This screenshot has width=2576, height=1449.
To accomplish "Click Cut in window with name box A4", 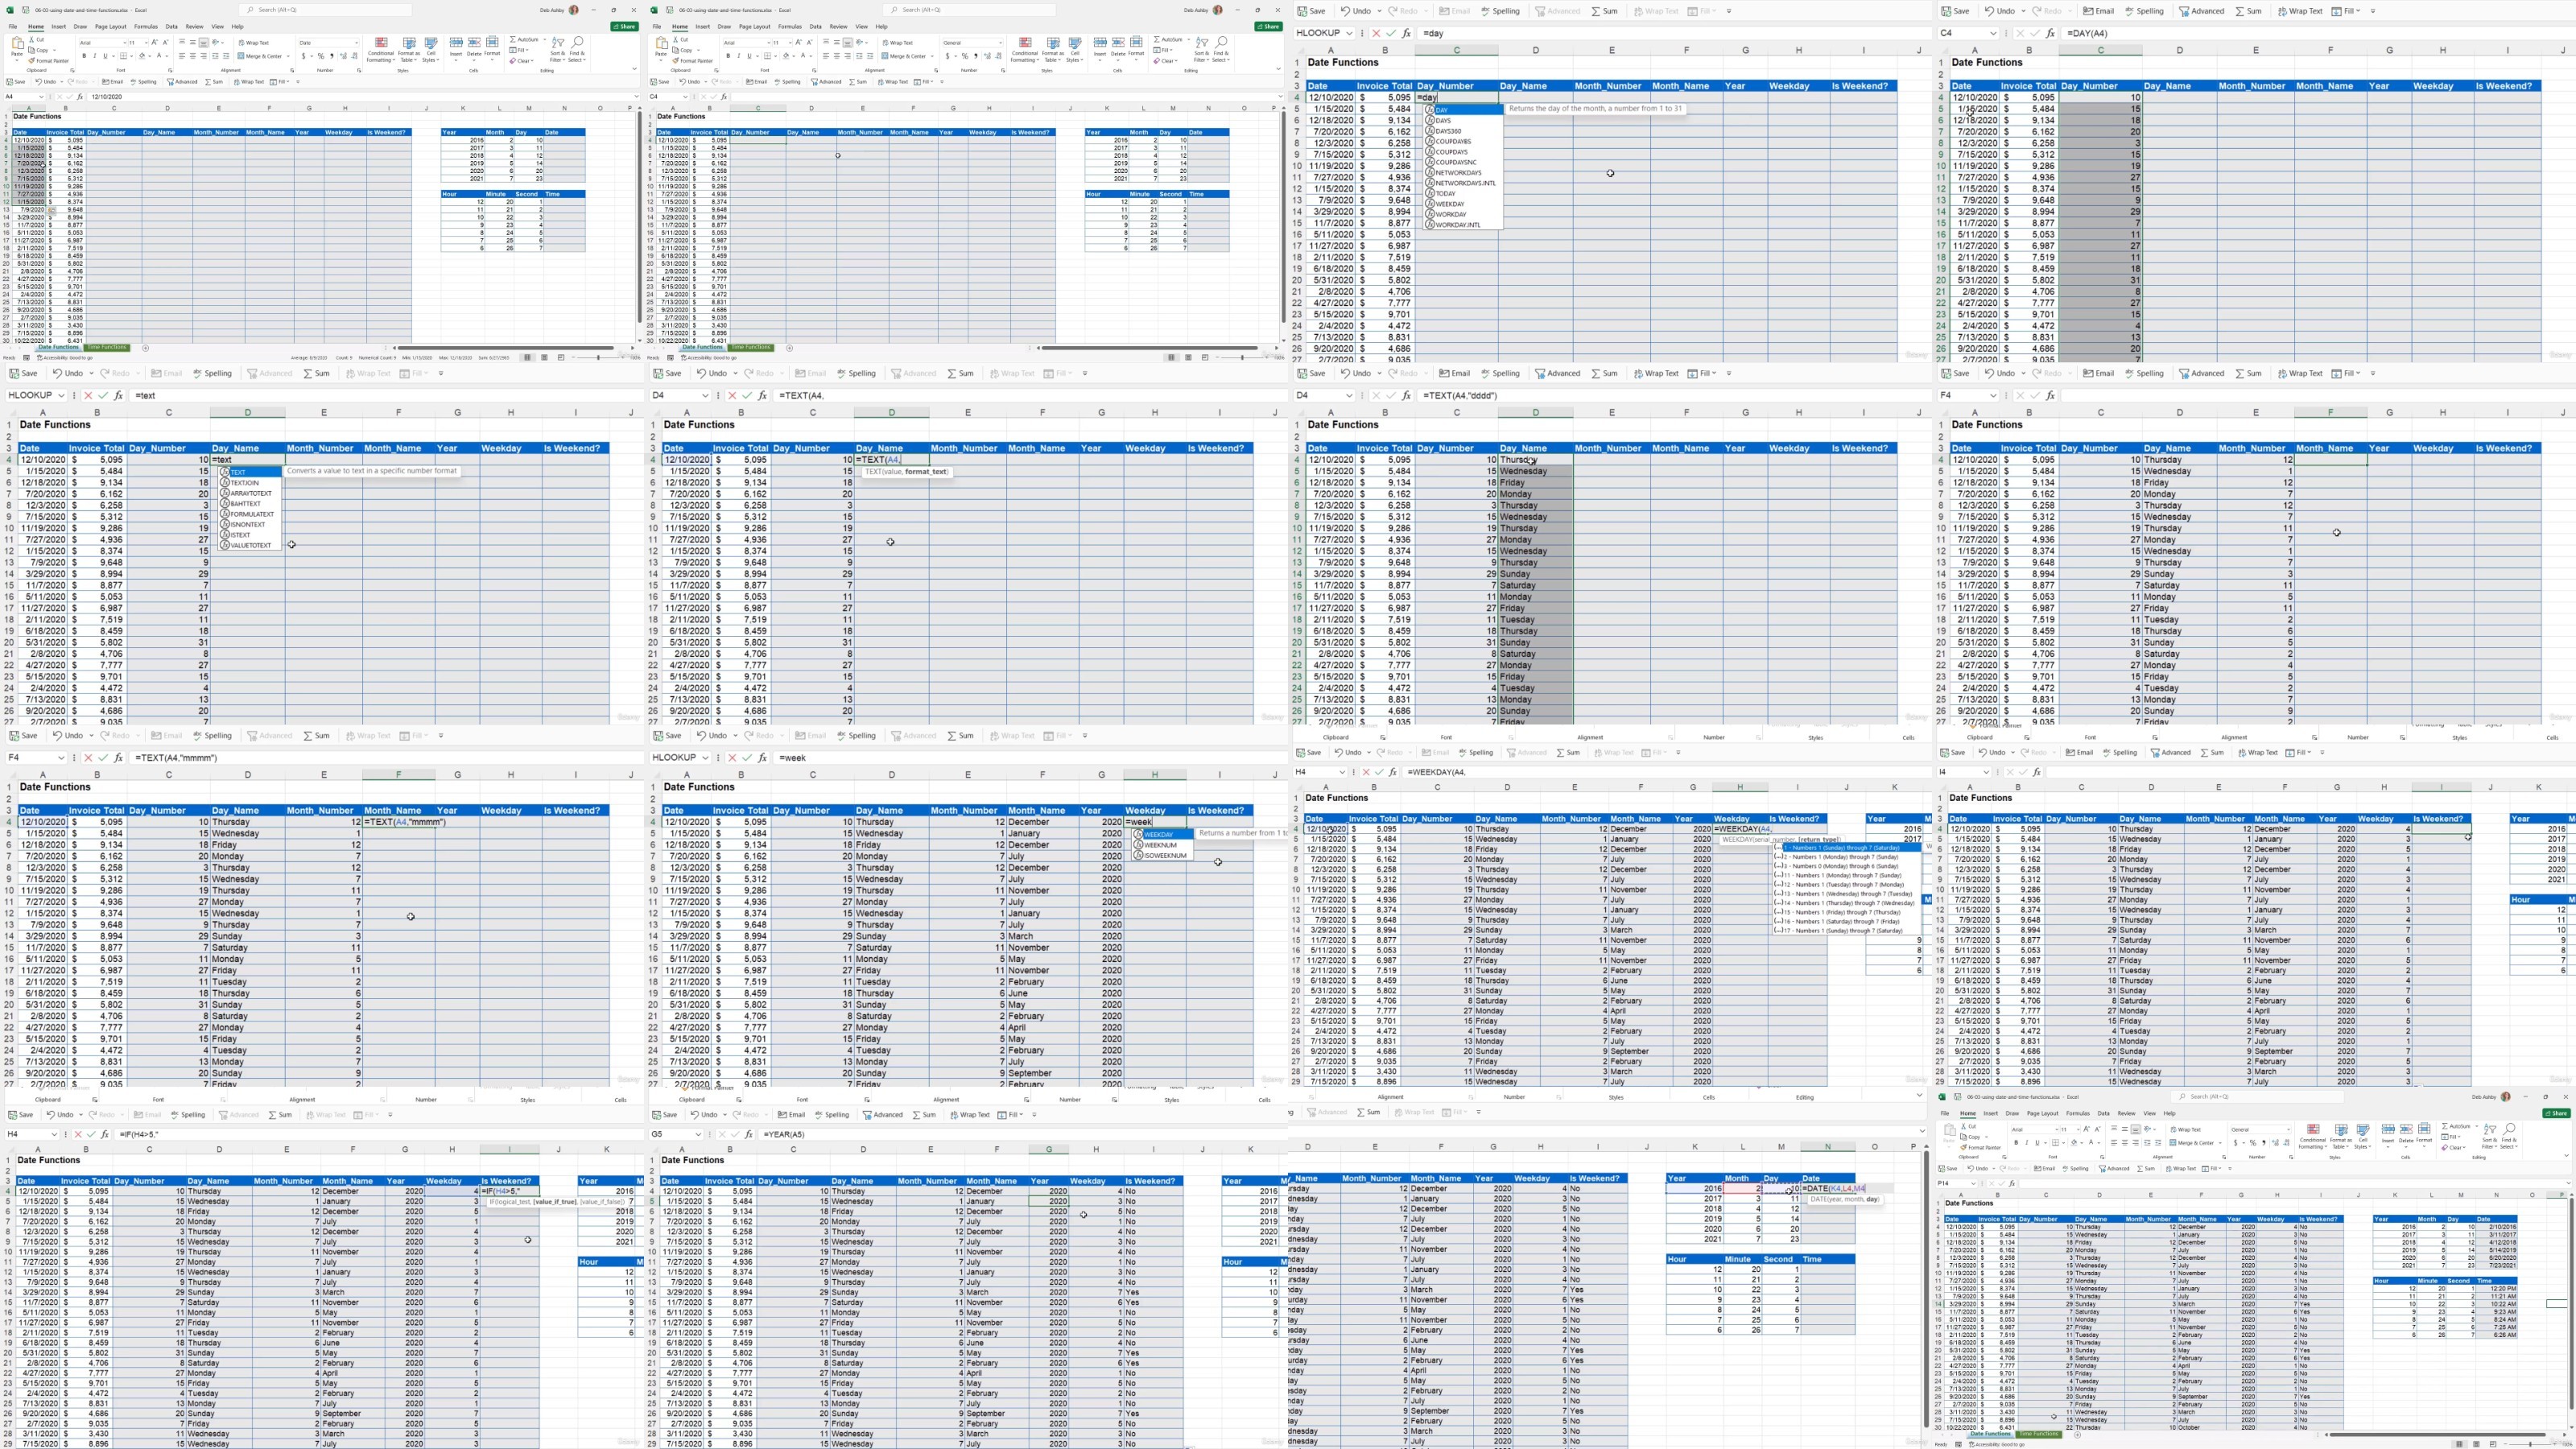I will [39, 42].
